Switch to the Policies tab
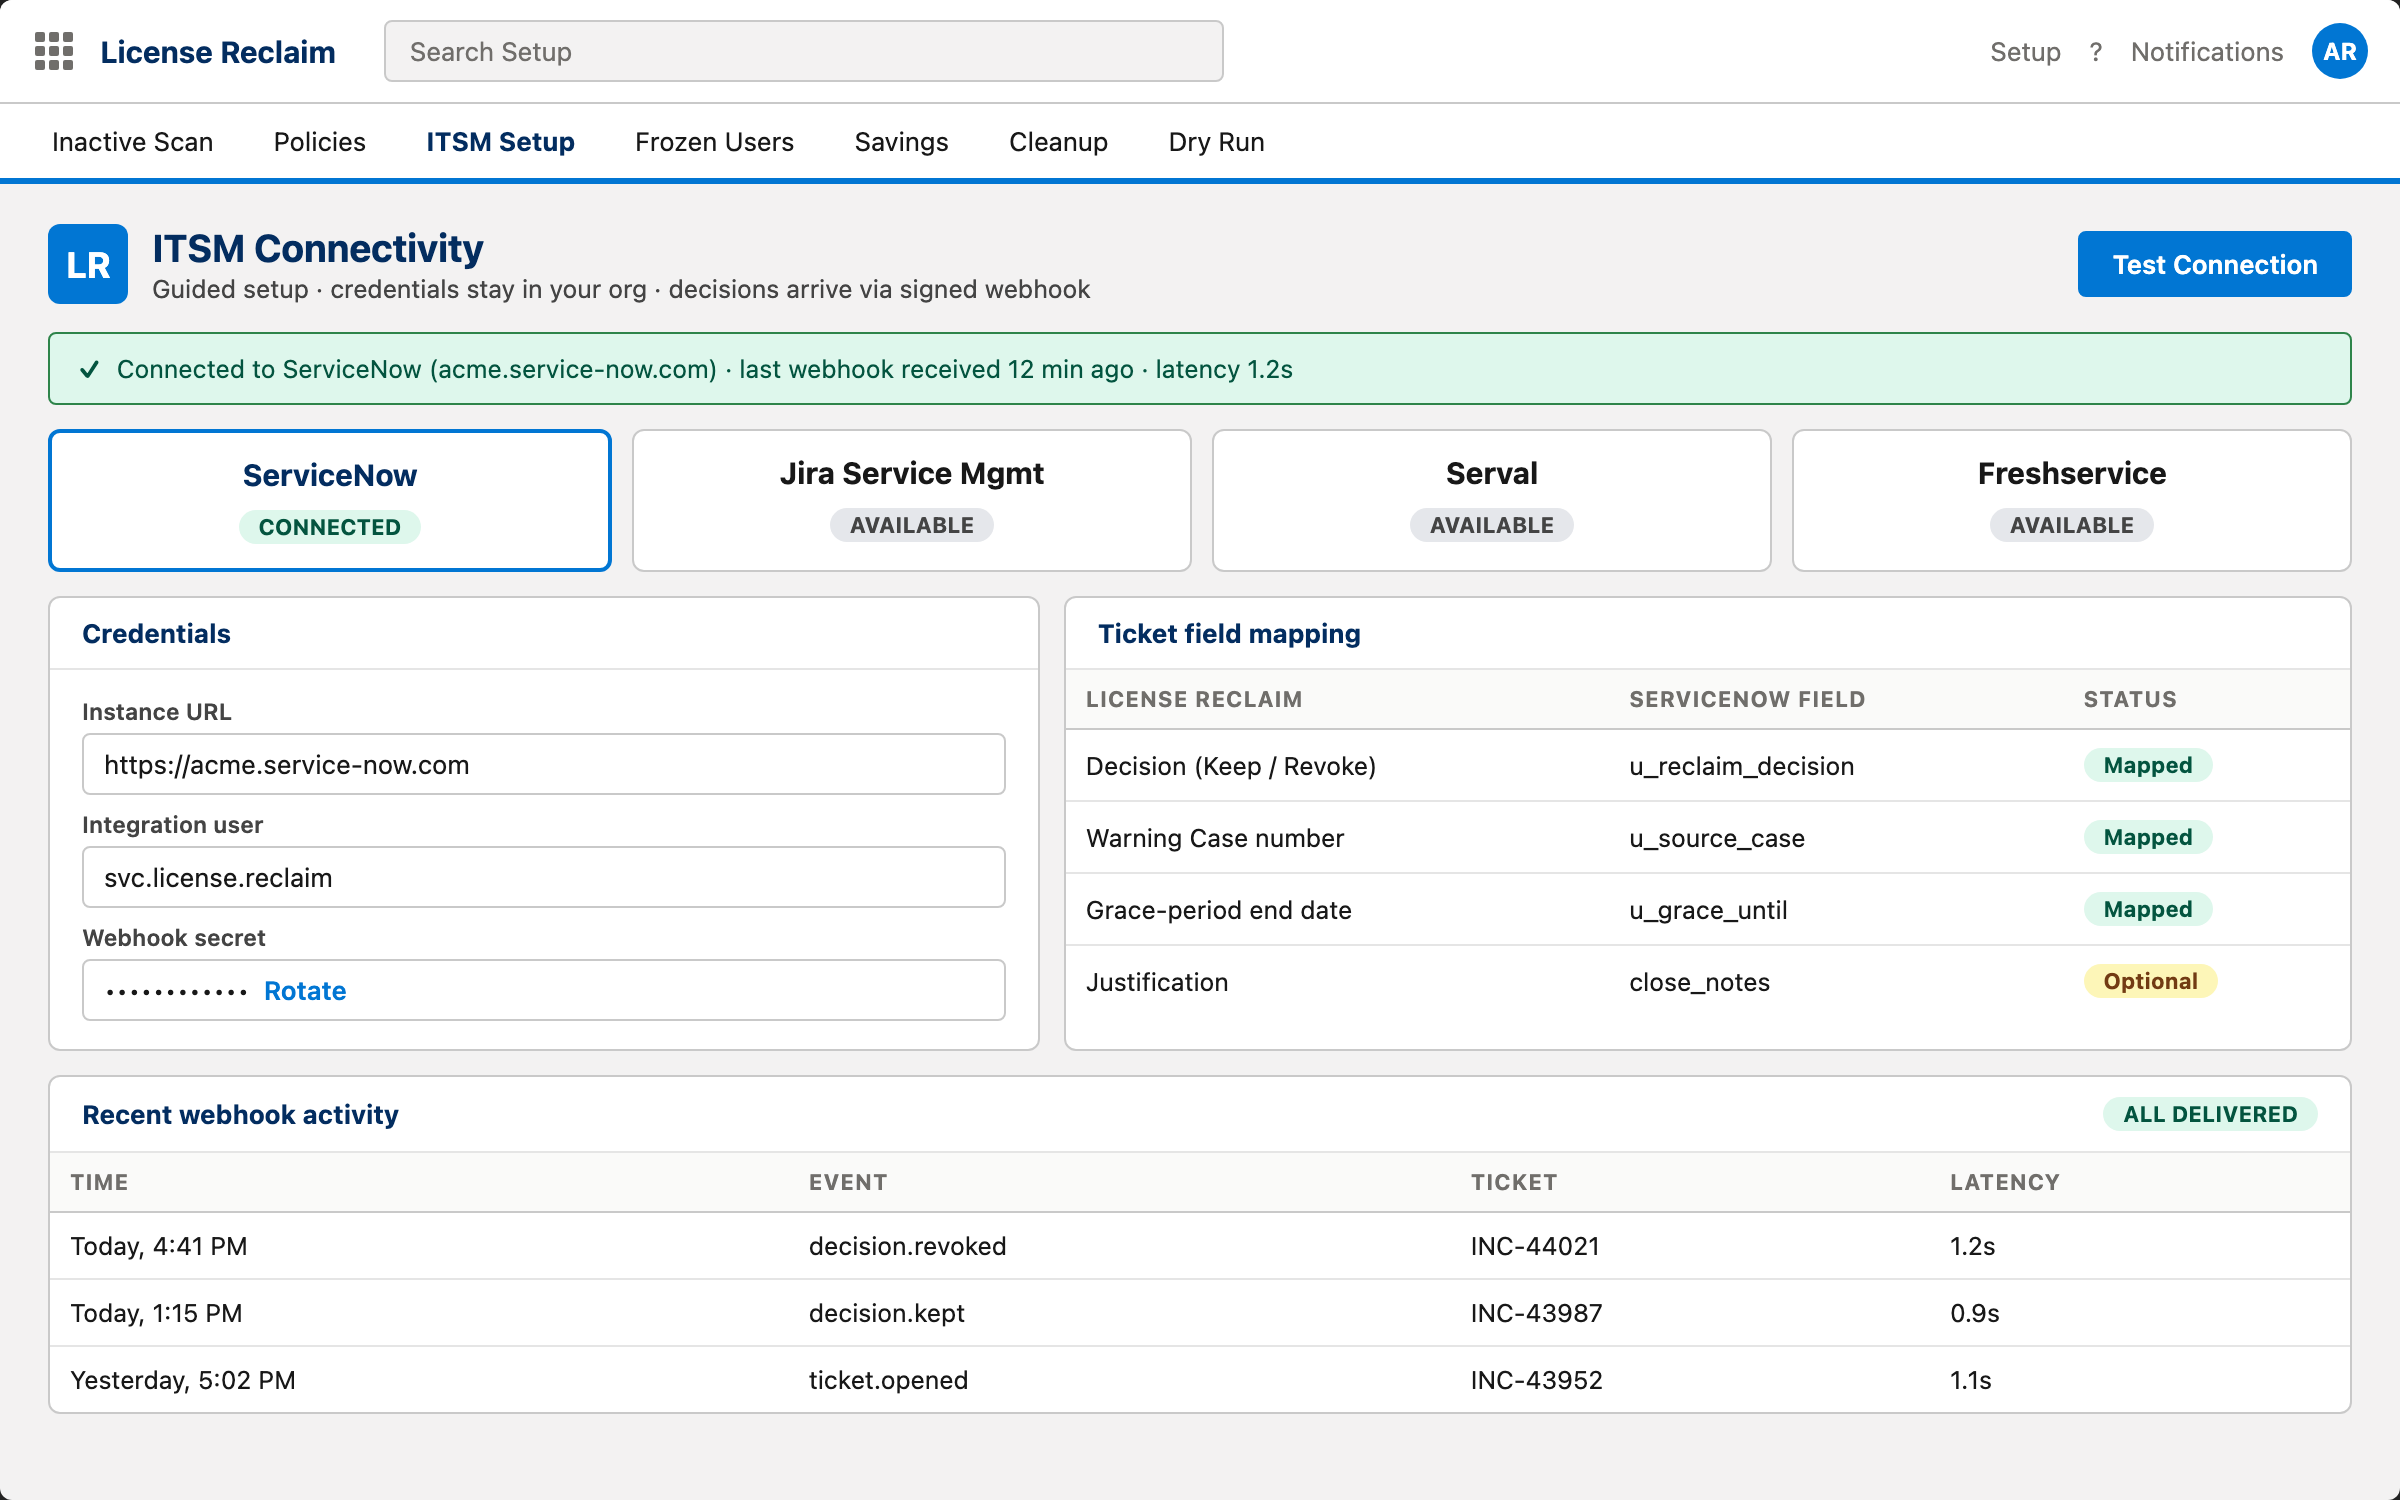2400x1500 pixels. (319, 142)
